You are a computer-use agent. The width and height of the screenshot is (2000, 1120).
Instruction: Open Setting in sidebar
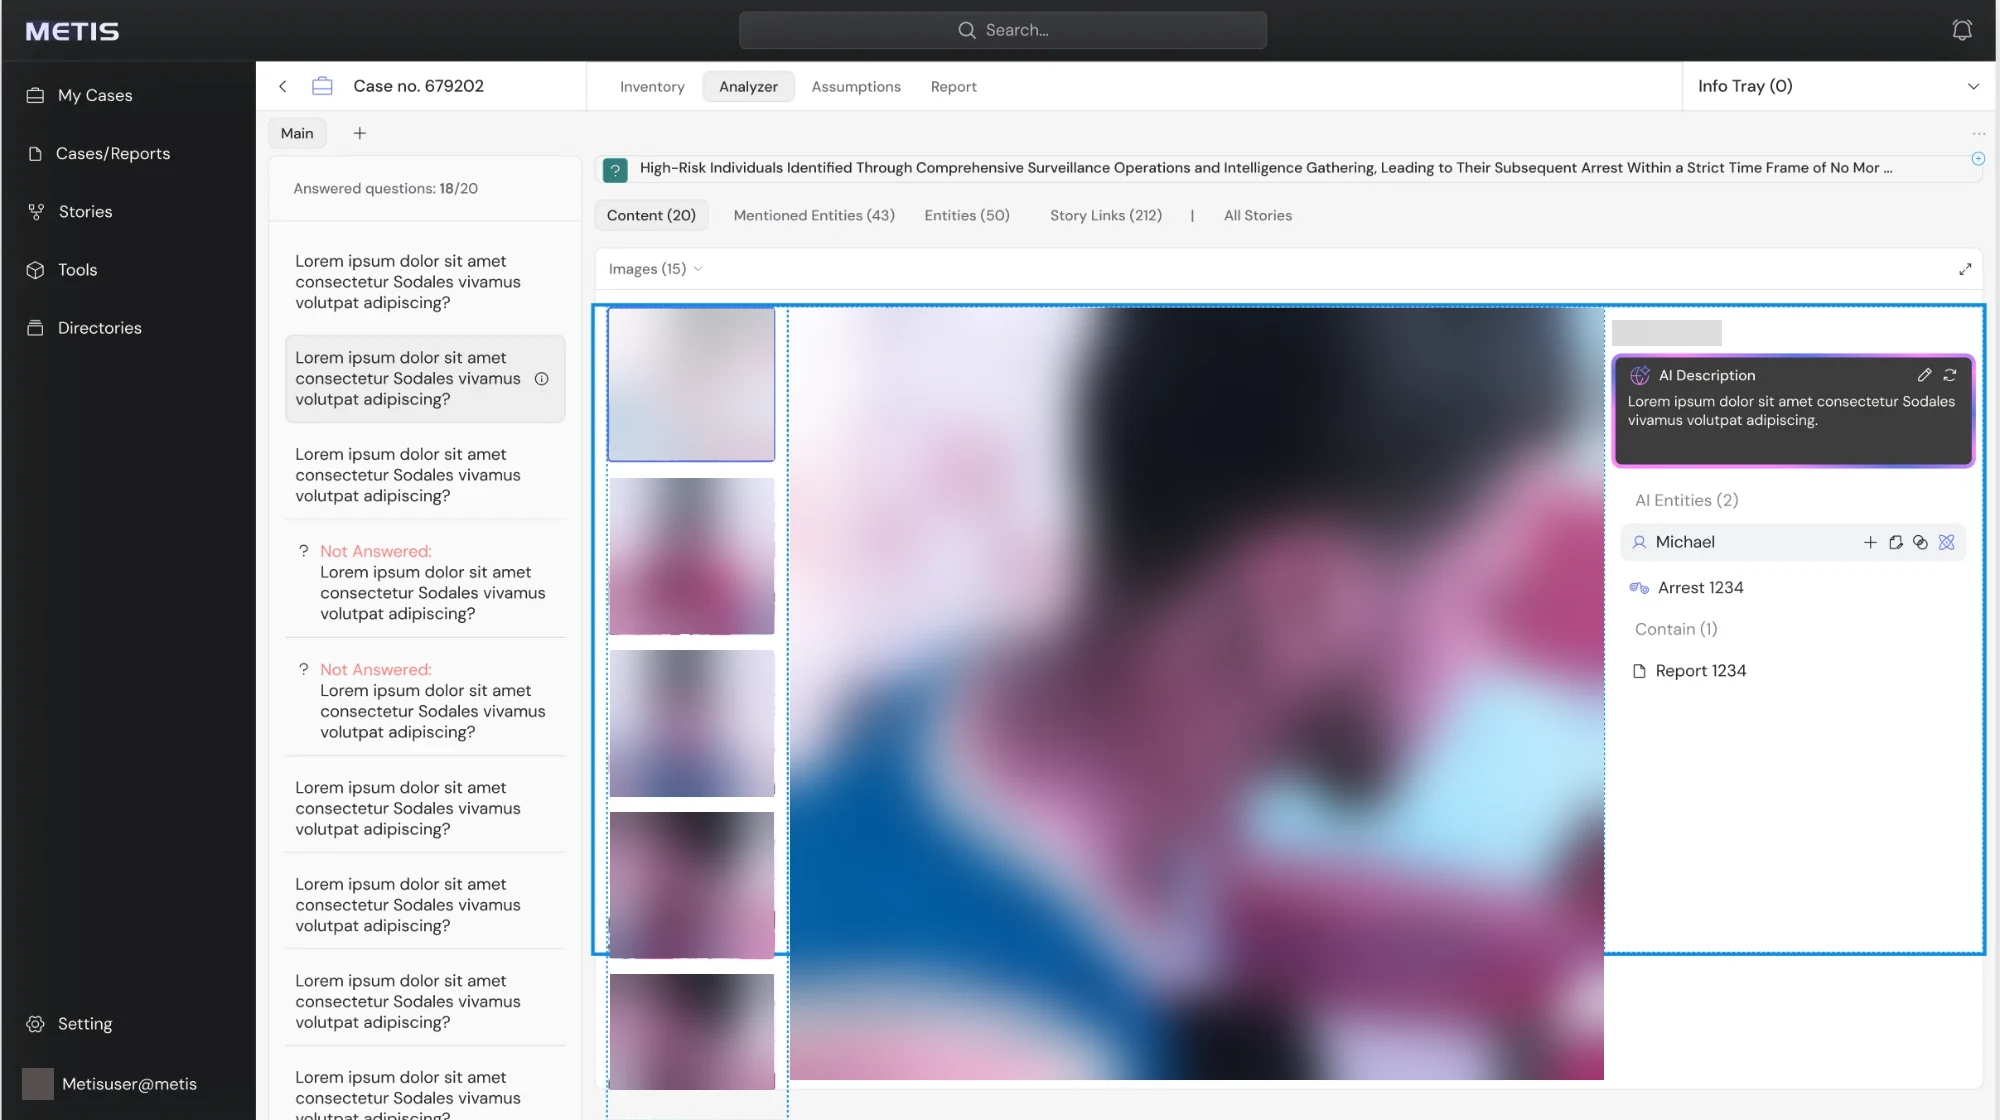tap(85, 1023)
